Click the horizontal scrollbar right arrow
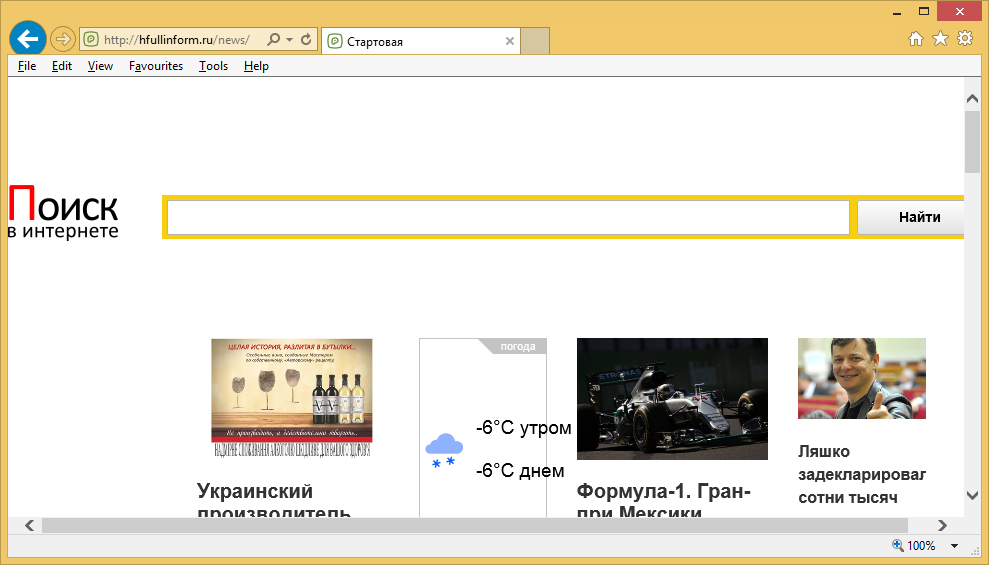 [x=941, y=525]
